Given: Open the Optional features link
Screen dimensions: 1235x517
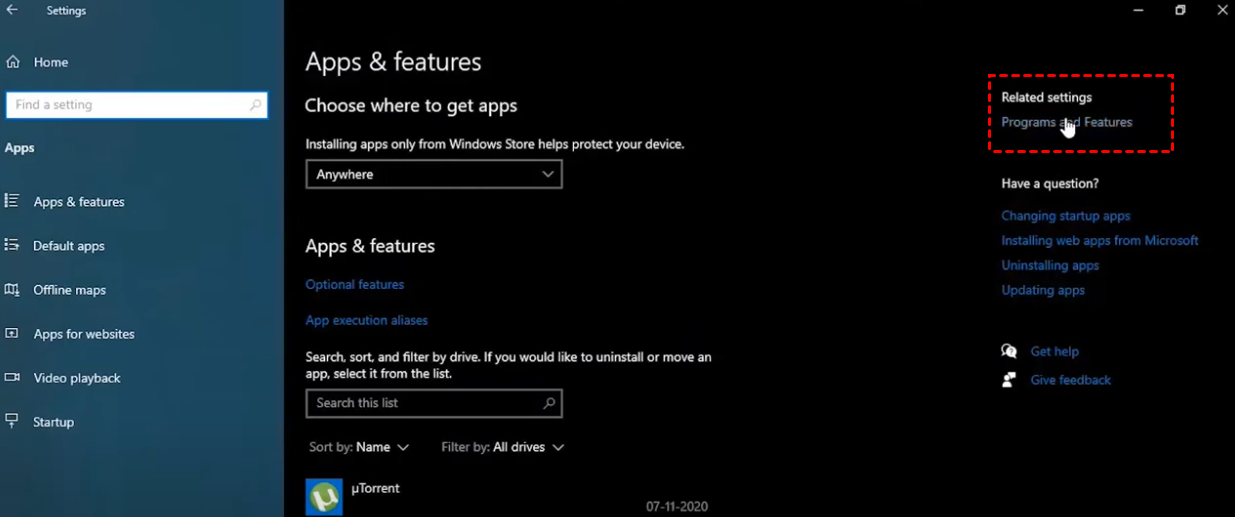Looking at the screenshot, I should point(355,285).
